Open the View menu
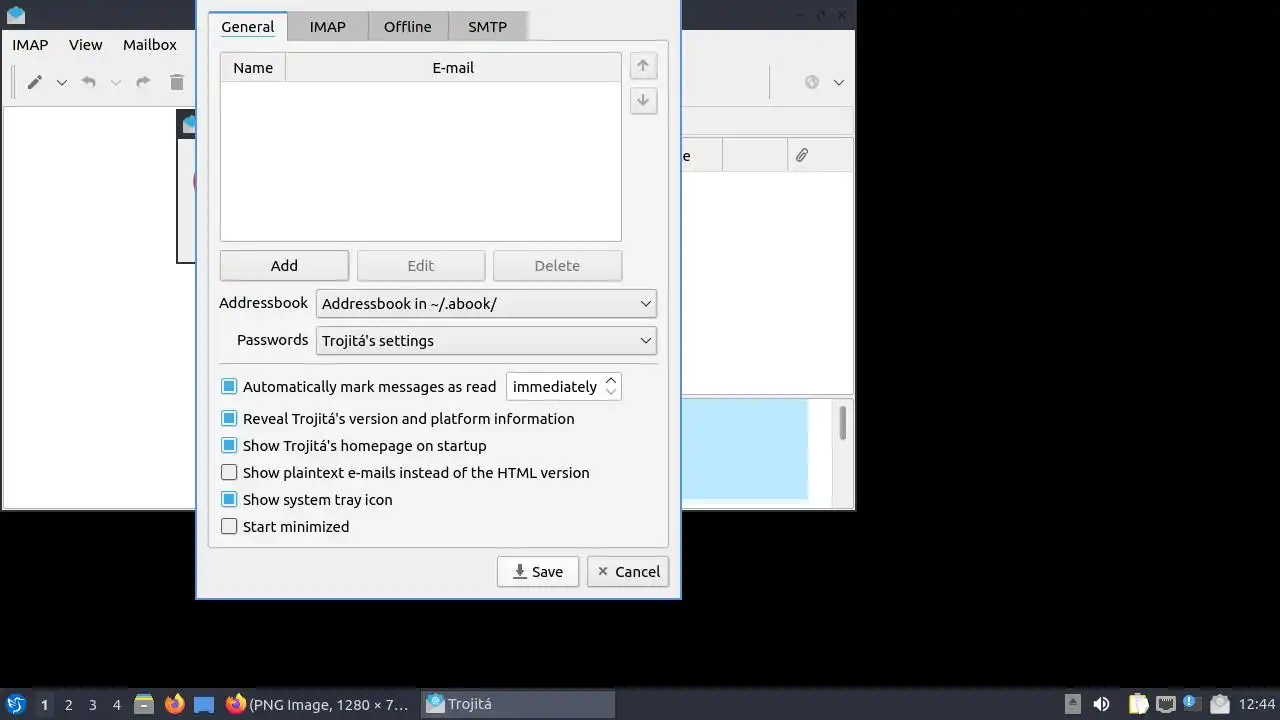 (85, 45)
